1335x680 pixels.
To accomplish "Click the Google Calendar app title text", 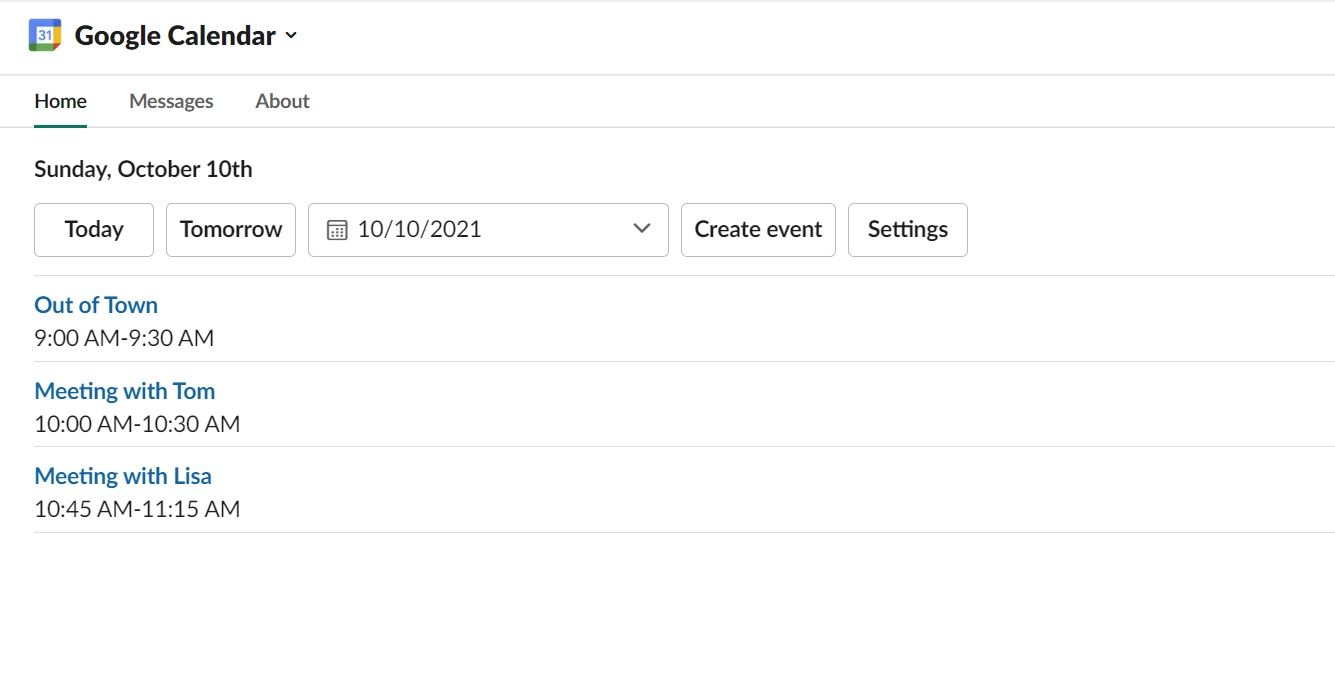I will [x=175, y=36].
